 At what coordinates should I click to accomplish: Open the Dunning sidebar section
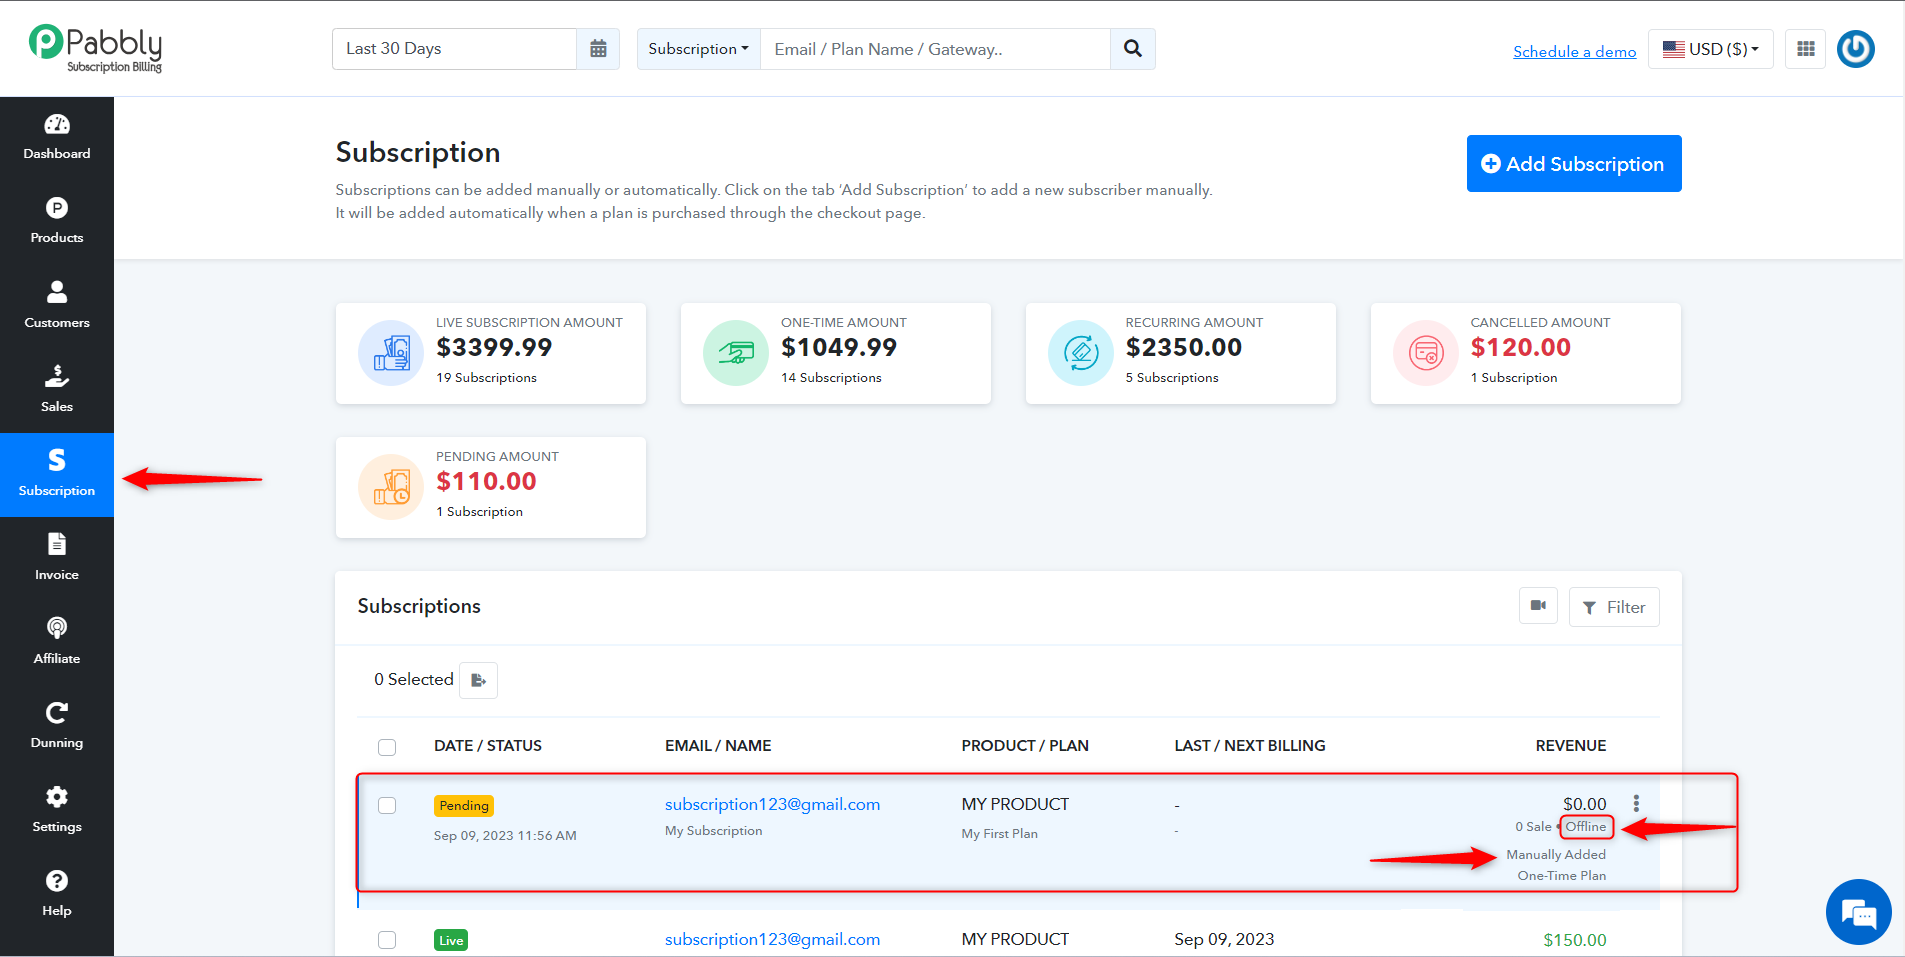(57, 727)
